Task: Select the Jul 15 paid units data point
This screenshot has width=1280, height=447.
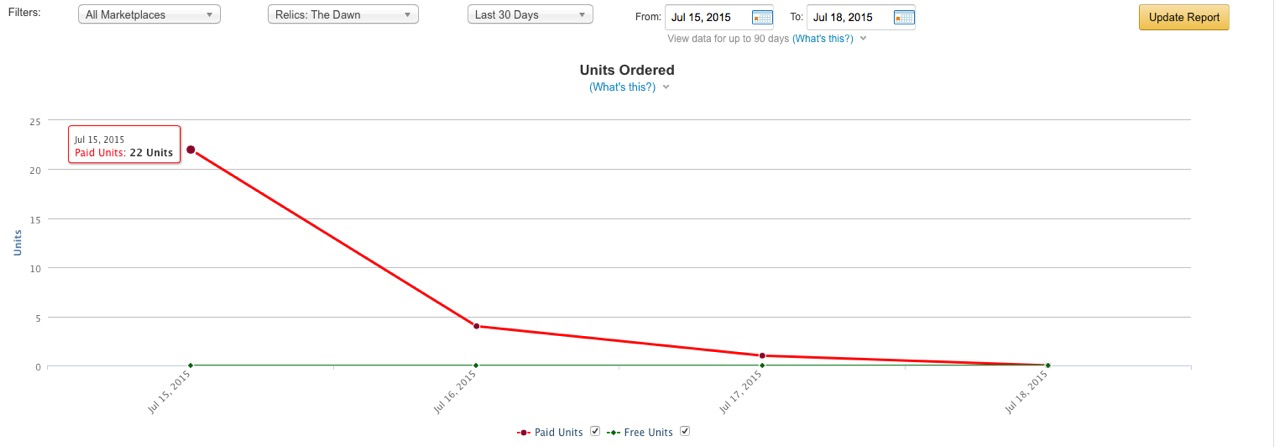Action: pos(190,150)
